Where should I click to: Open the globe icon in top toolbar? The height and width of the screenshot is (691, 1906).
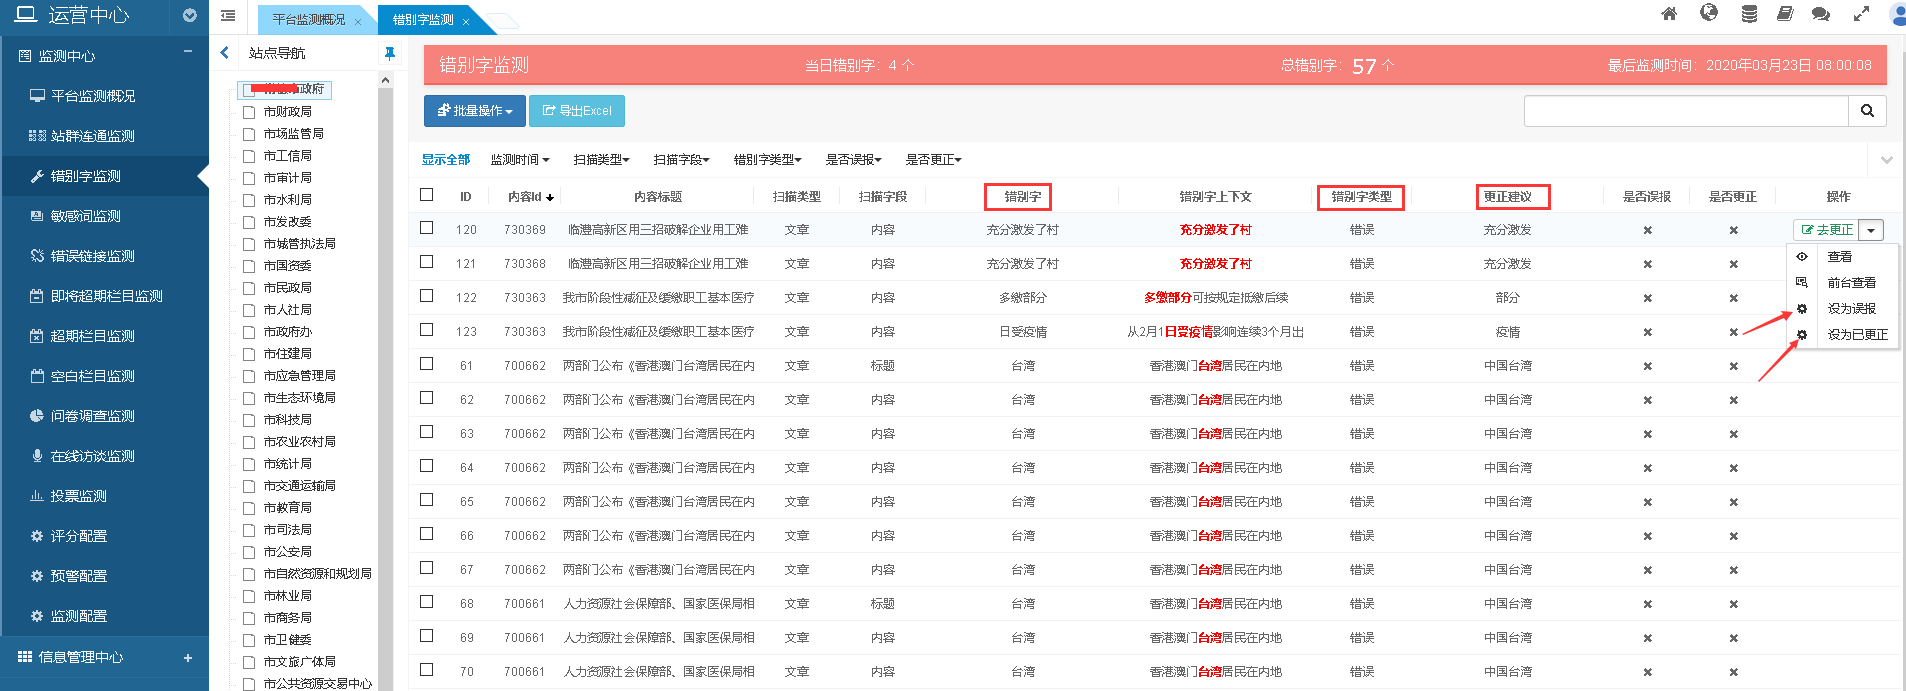coord(1709,13)
